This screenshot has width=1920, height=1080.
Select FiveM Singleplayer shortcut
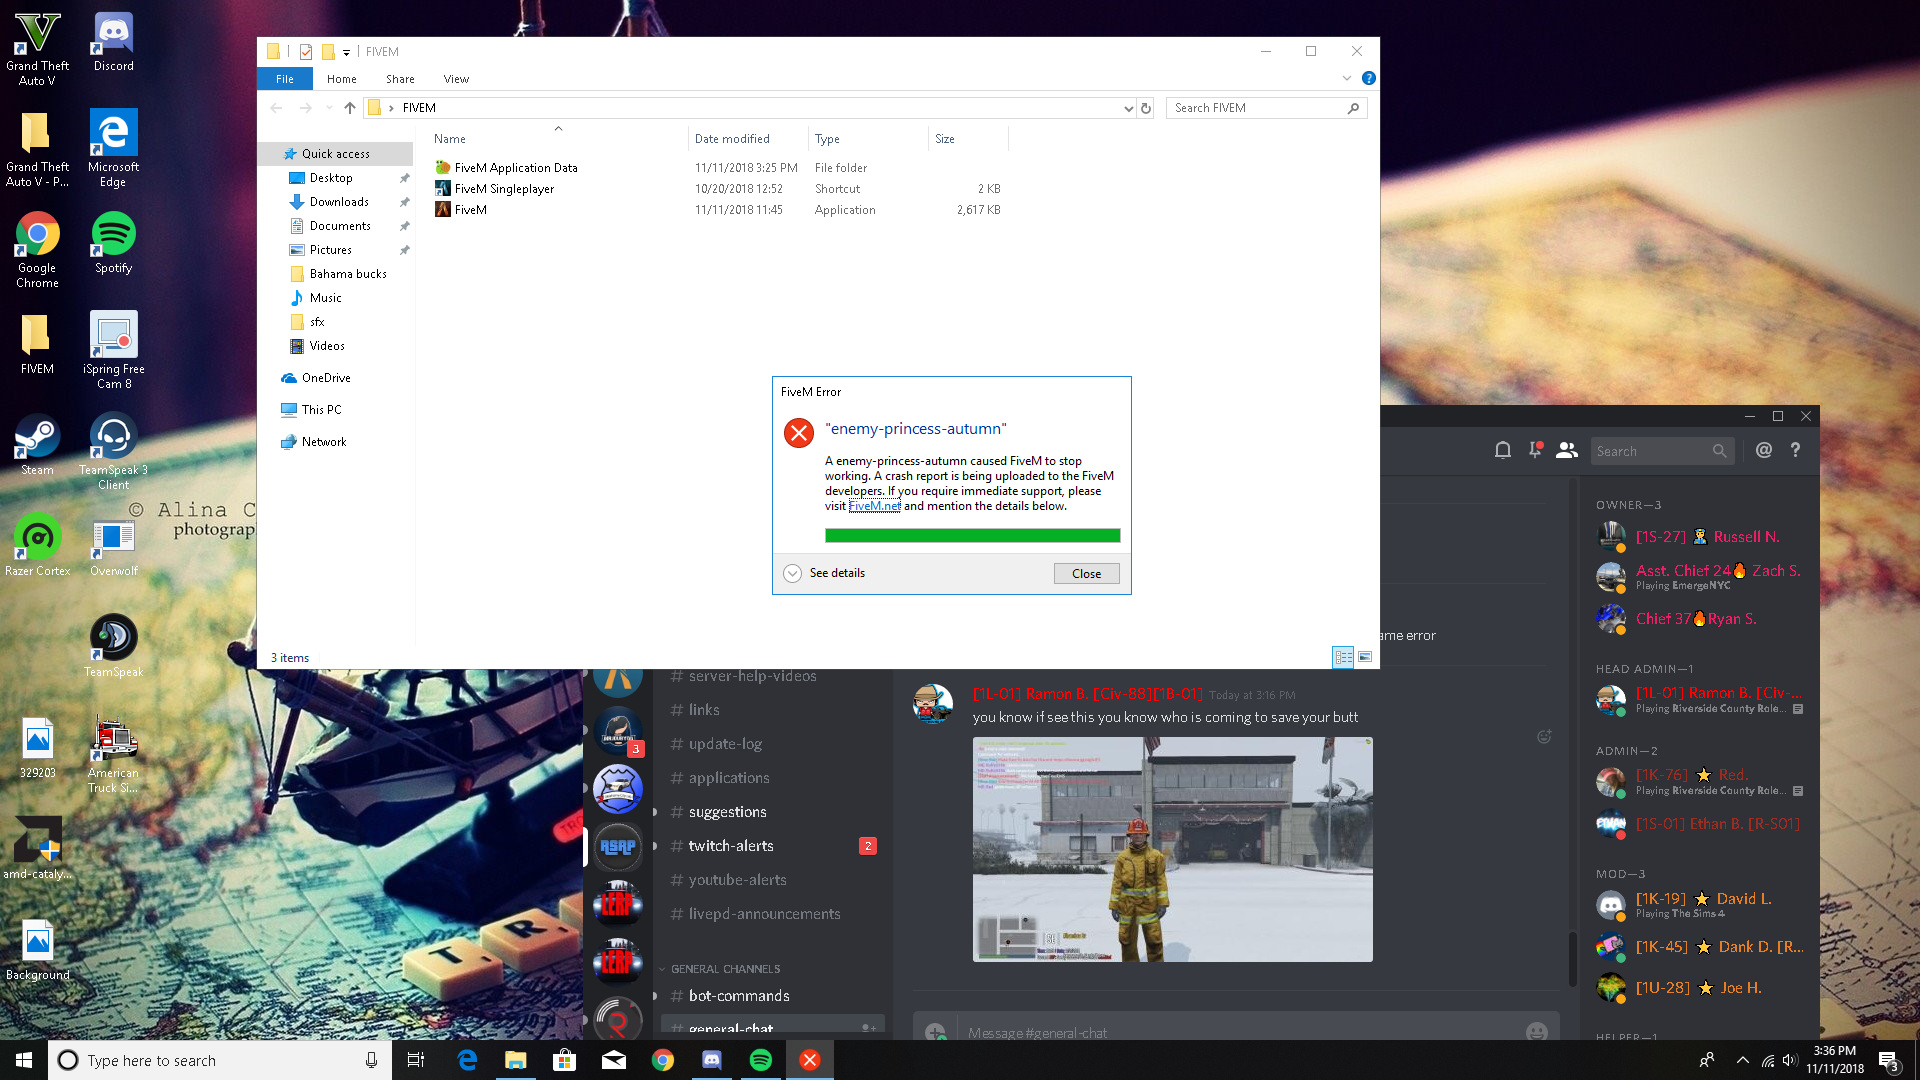[504, 189]
